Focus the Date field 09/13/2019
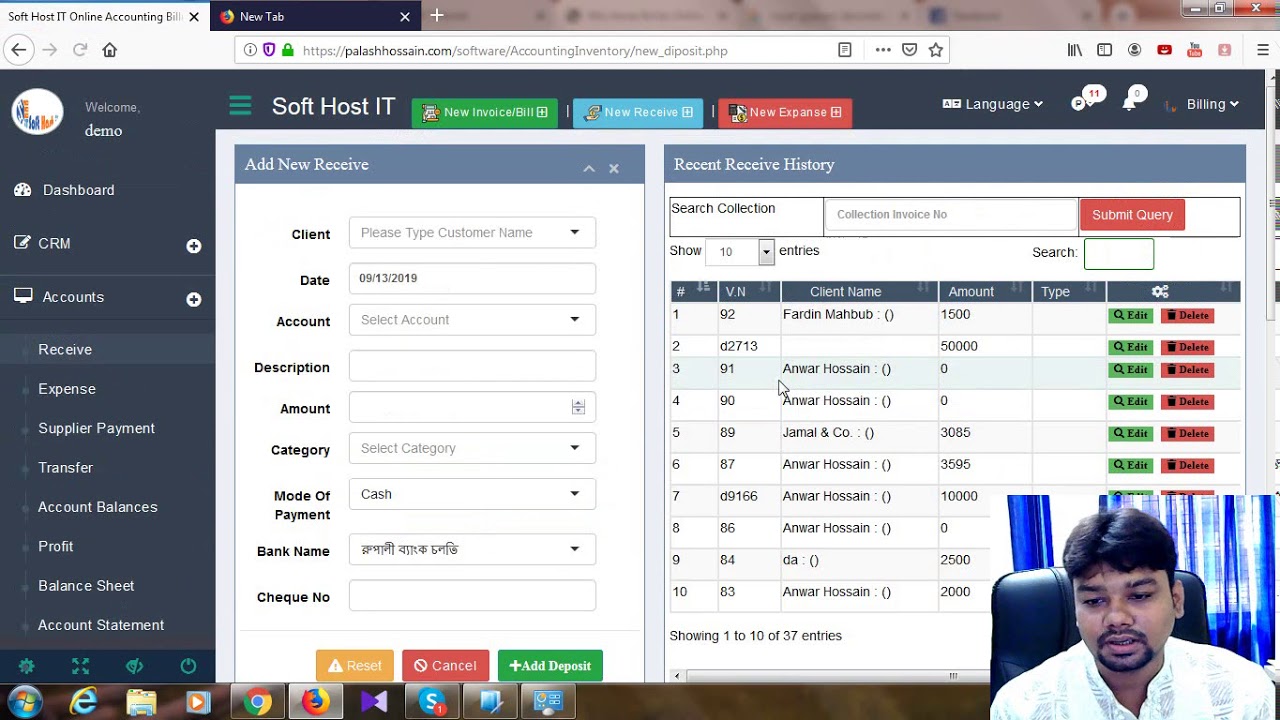This screenshot has height=720, width=1280. [472, 278]
